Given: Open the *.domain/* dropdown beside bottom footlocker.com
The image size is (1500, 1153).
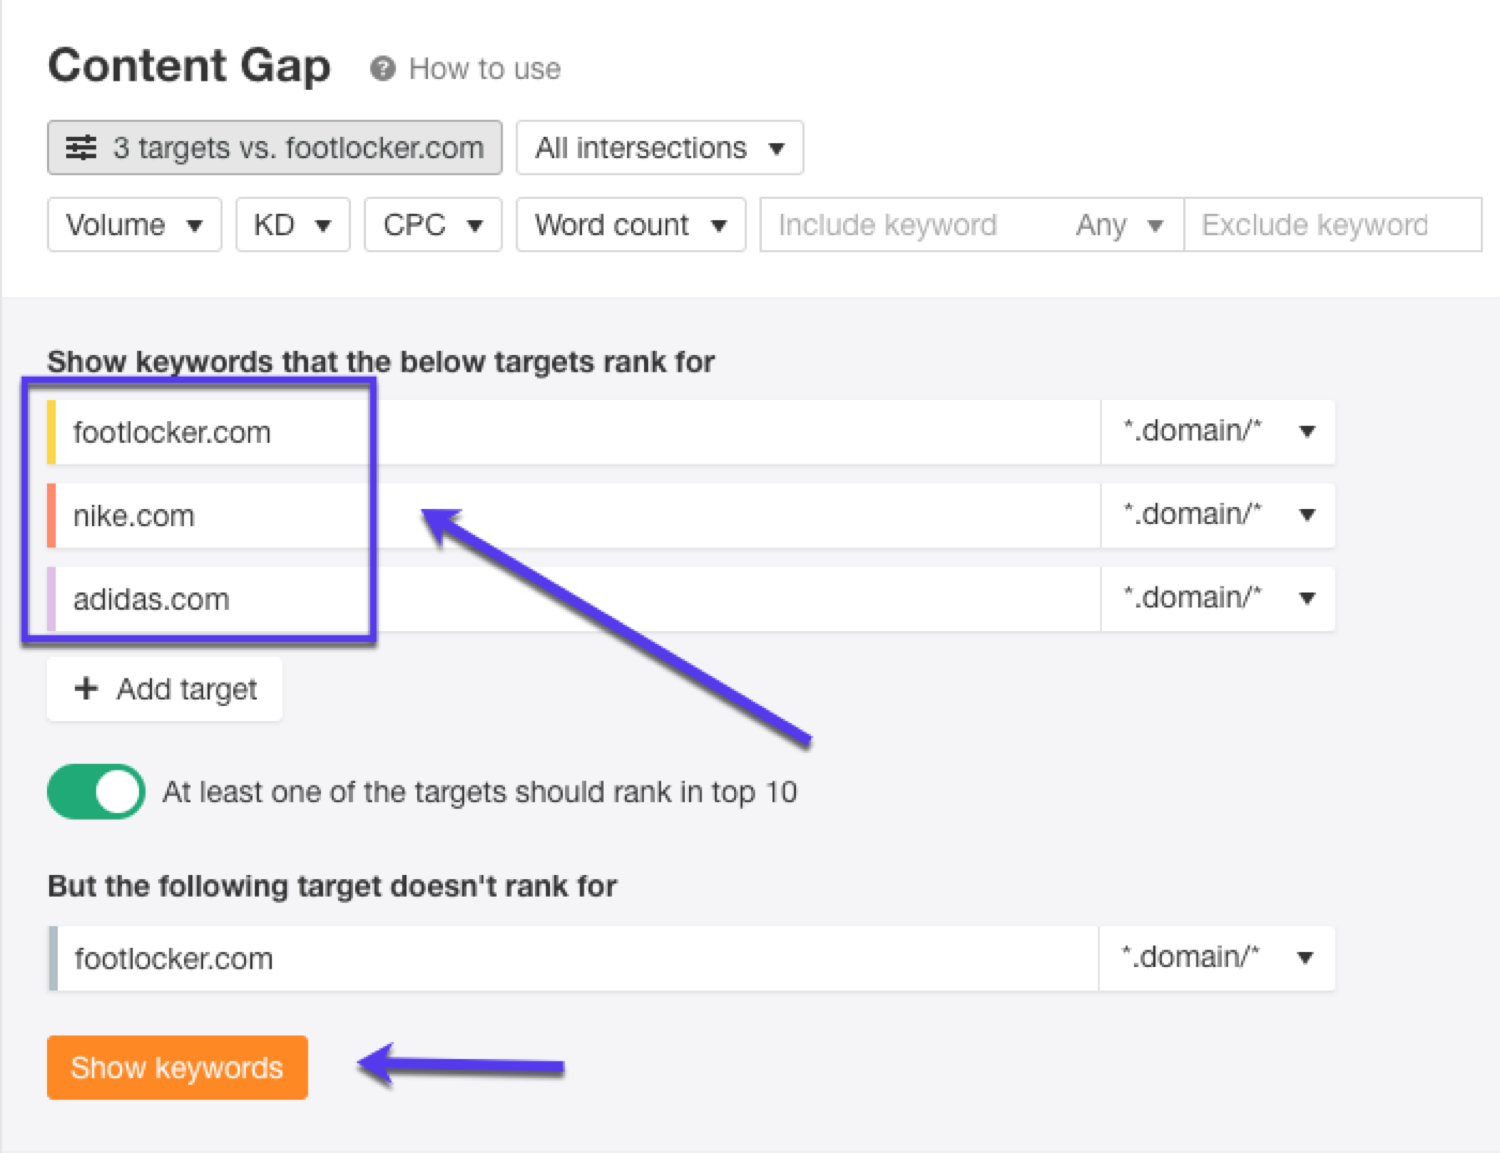Looking at the screenshot, I should click(x=1304, y=957).
